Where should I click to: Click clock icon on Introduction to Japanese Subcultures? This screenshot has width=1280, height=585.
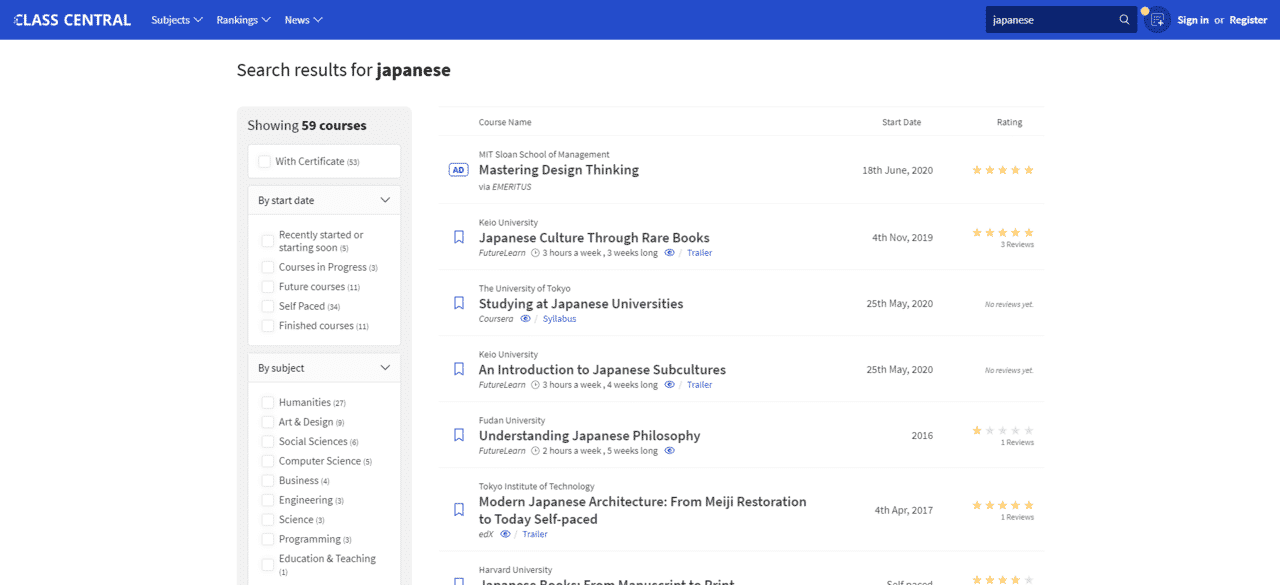[x=535, y=385]
